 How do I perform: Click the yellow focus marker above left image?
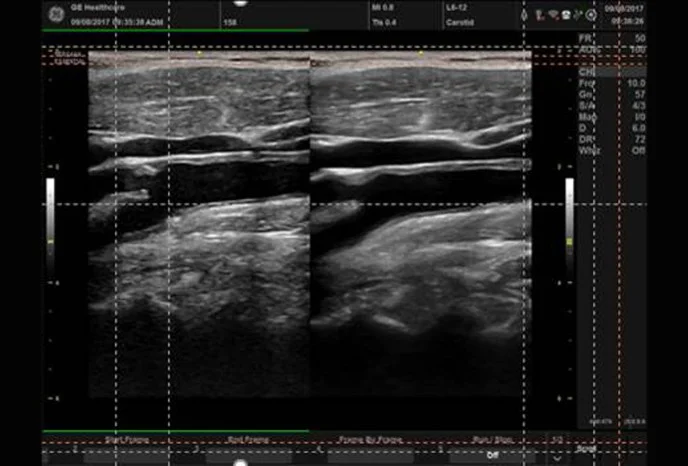[200, 53]
